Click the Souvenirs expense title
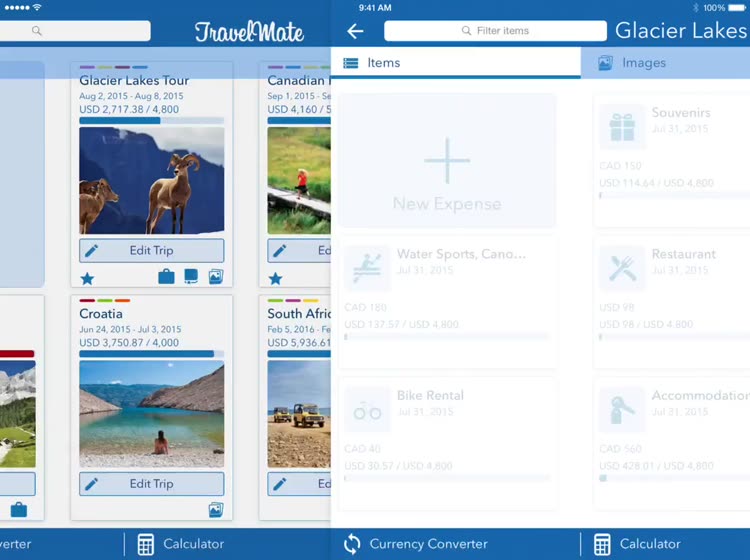Viewport: 750px width, 560px height. pos(681,113)
